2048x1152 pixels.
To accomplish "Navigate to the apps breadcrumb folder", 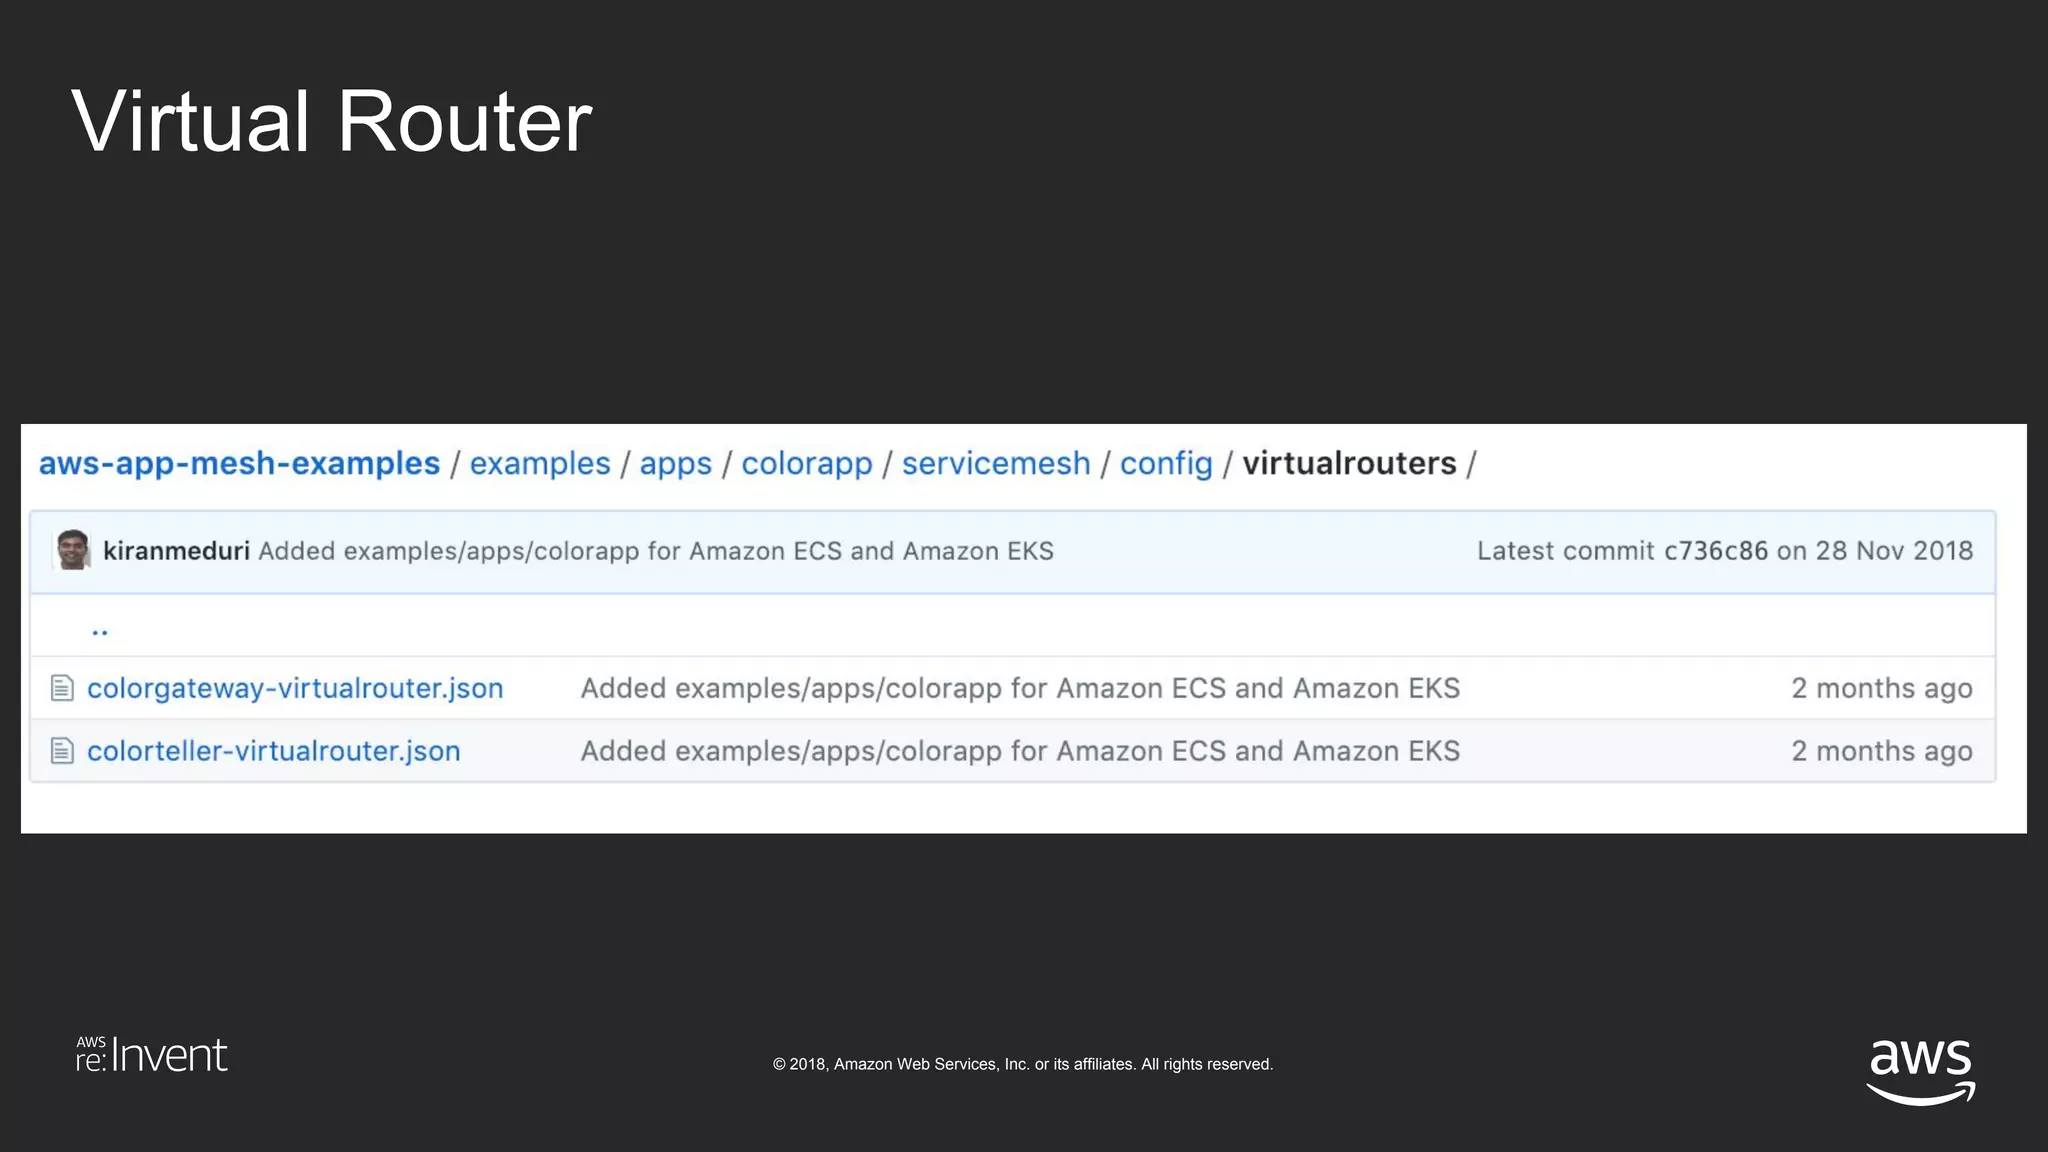I will pyautogui.click(x=675, y=464).
